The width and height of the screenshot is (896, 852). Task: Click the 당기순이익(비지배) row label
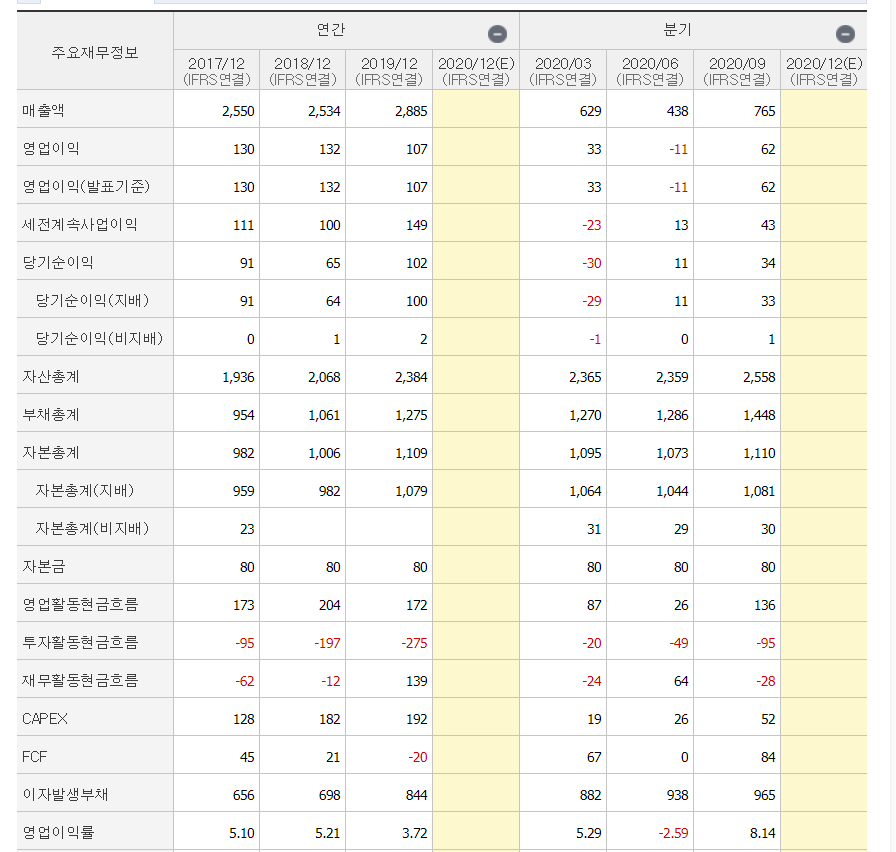pos(99,338)
